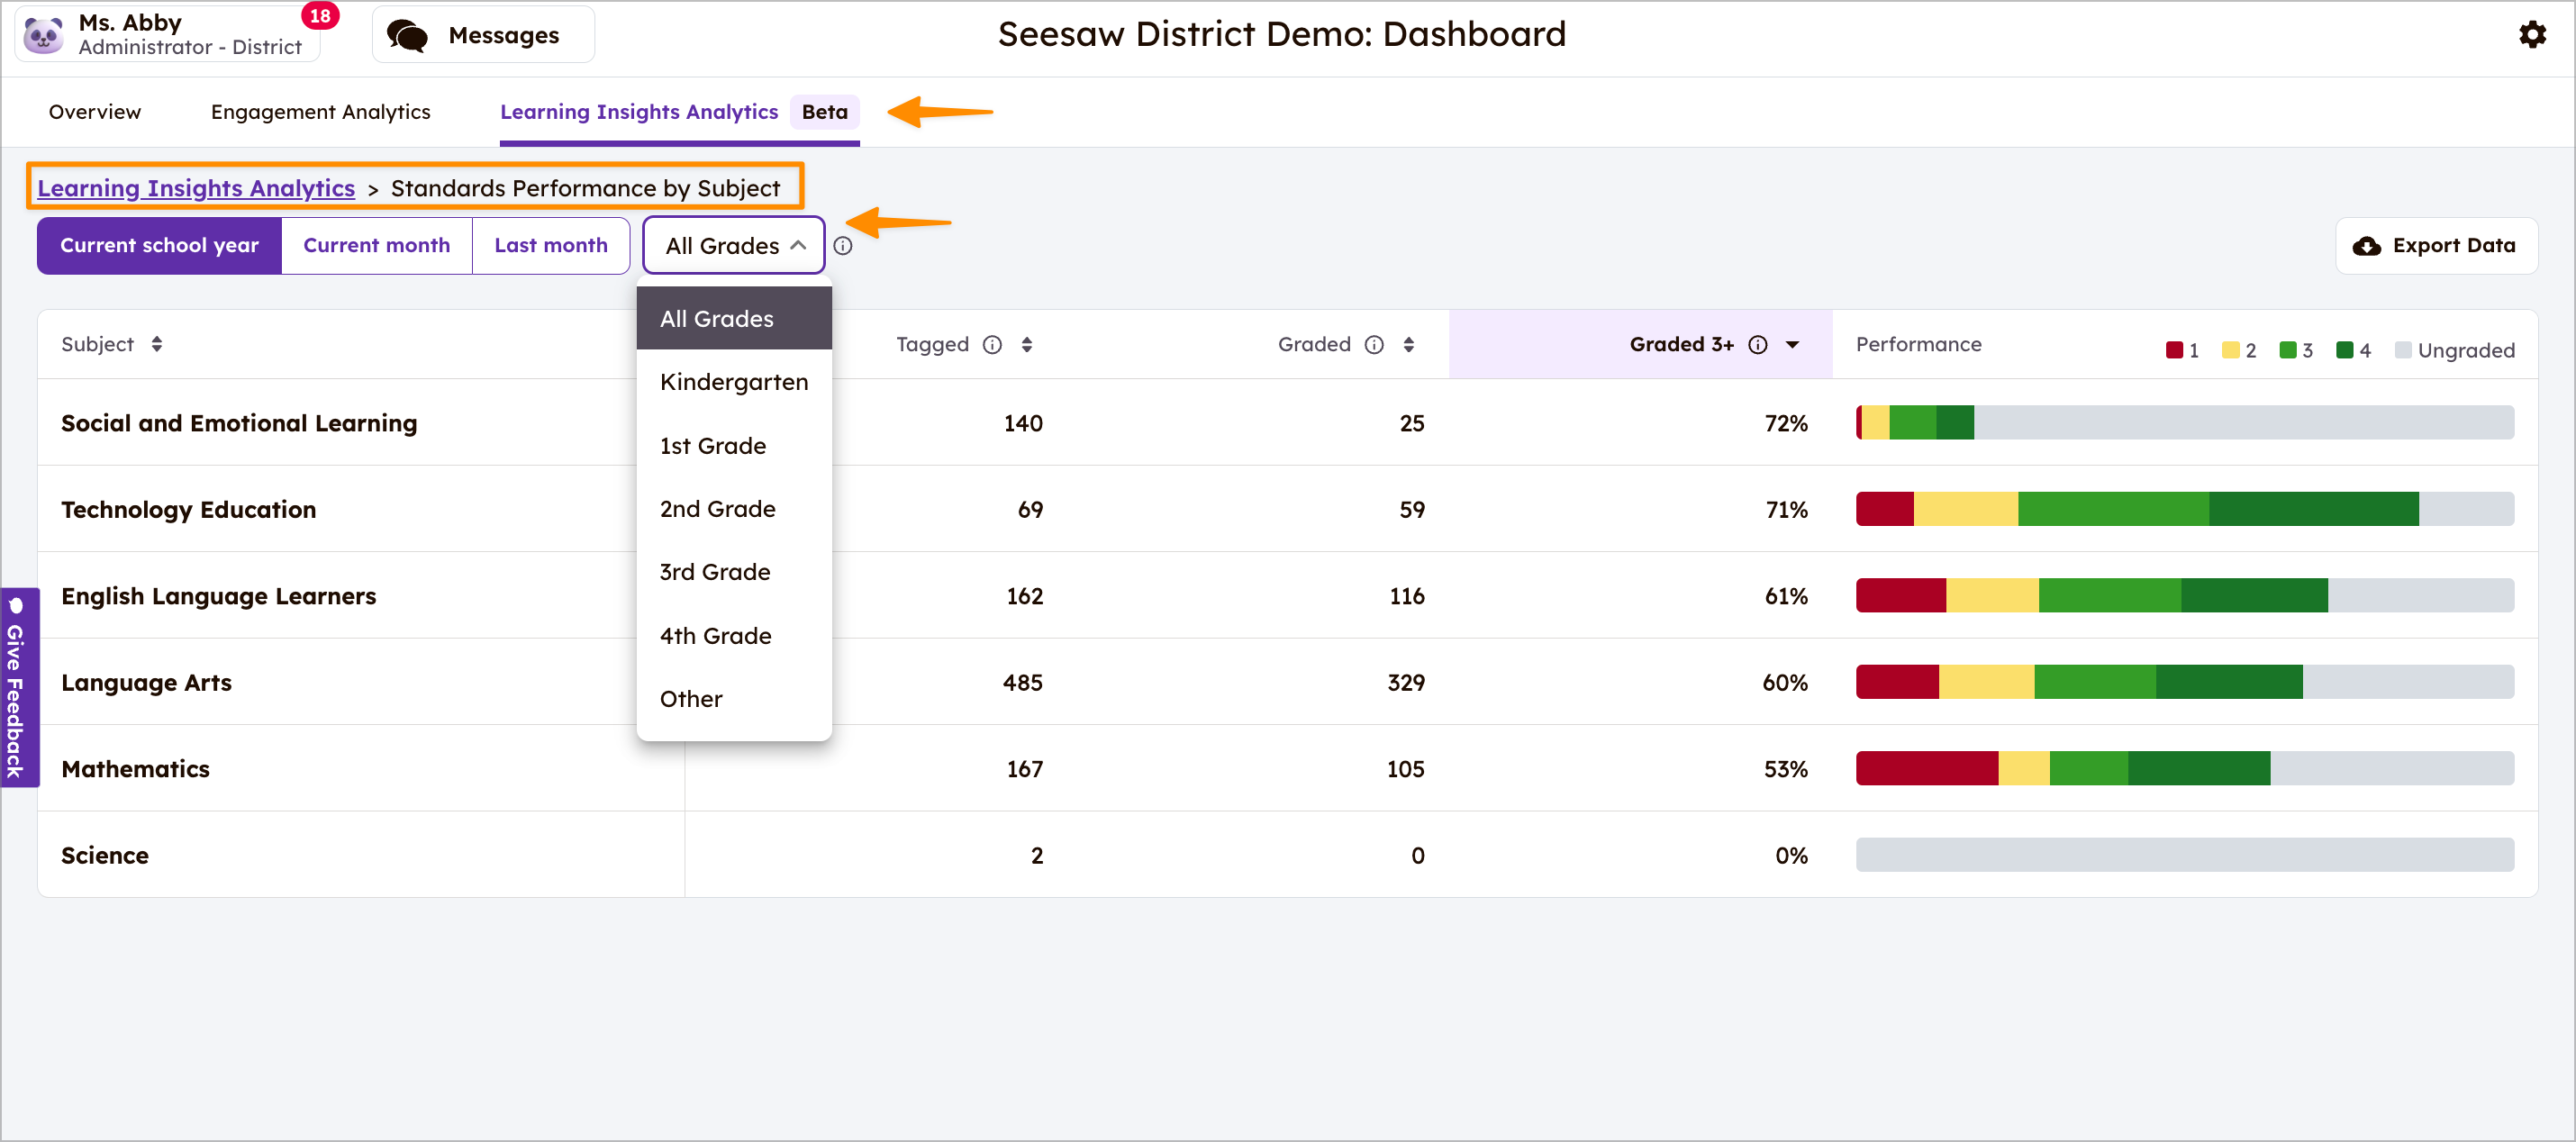Viewport: 2576px width, 1142px height.
Task: Select Current school year range
Action: coord(159,246)
